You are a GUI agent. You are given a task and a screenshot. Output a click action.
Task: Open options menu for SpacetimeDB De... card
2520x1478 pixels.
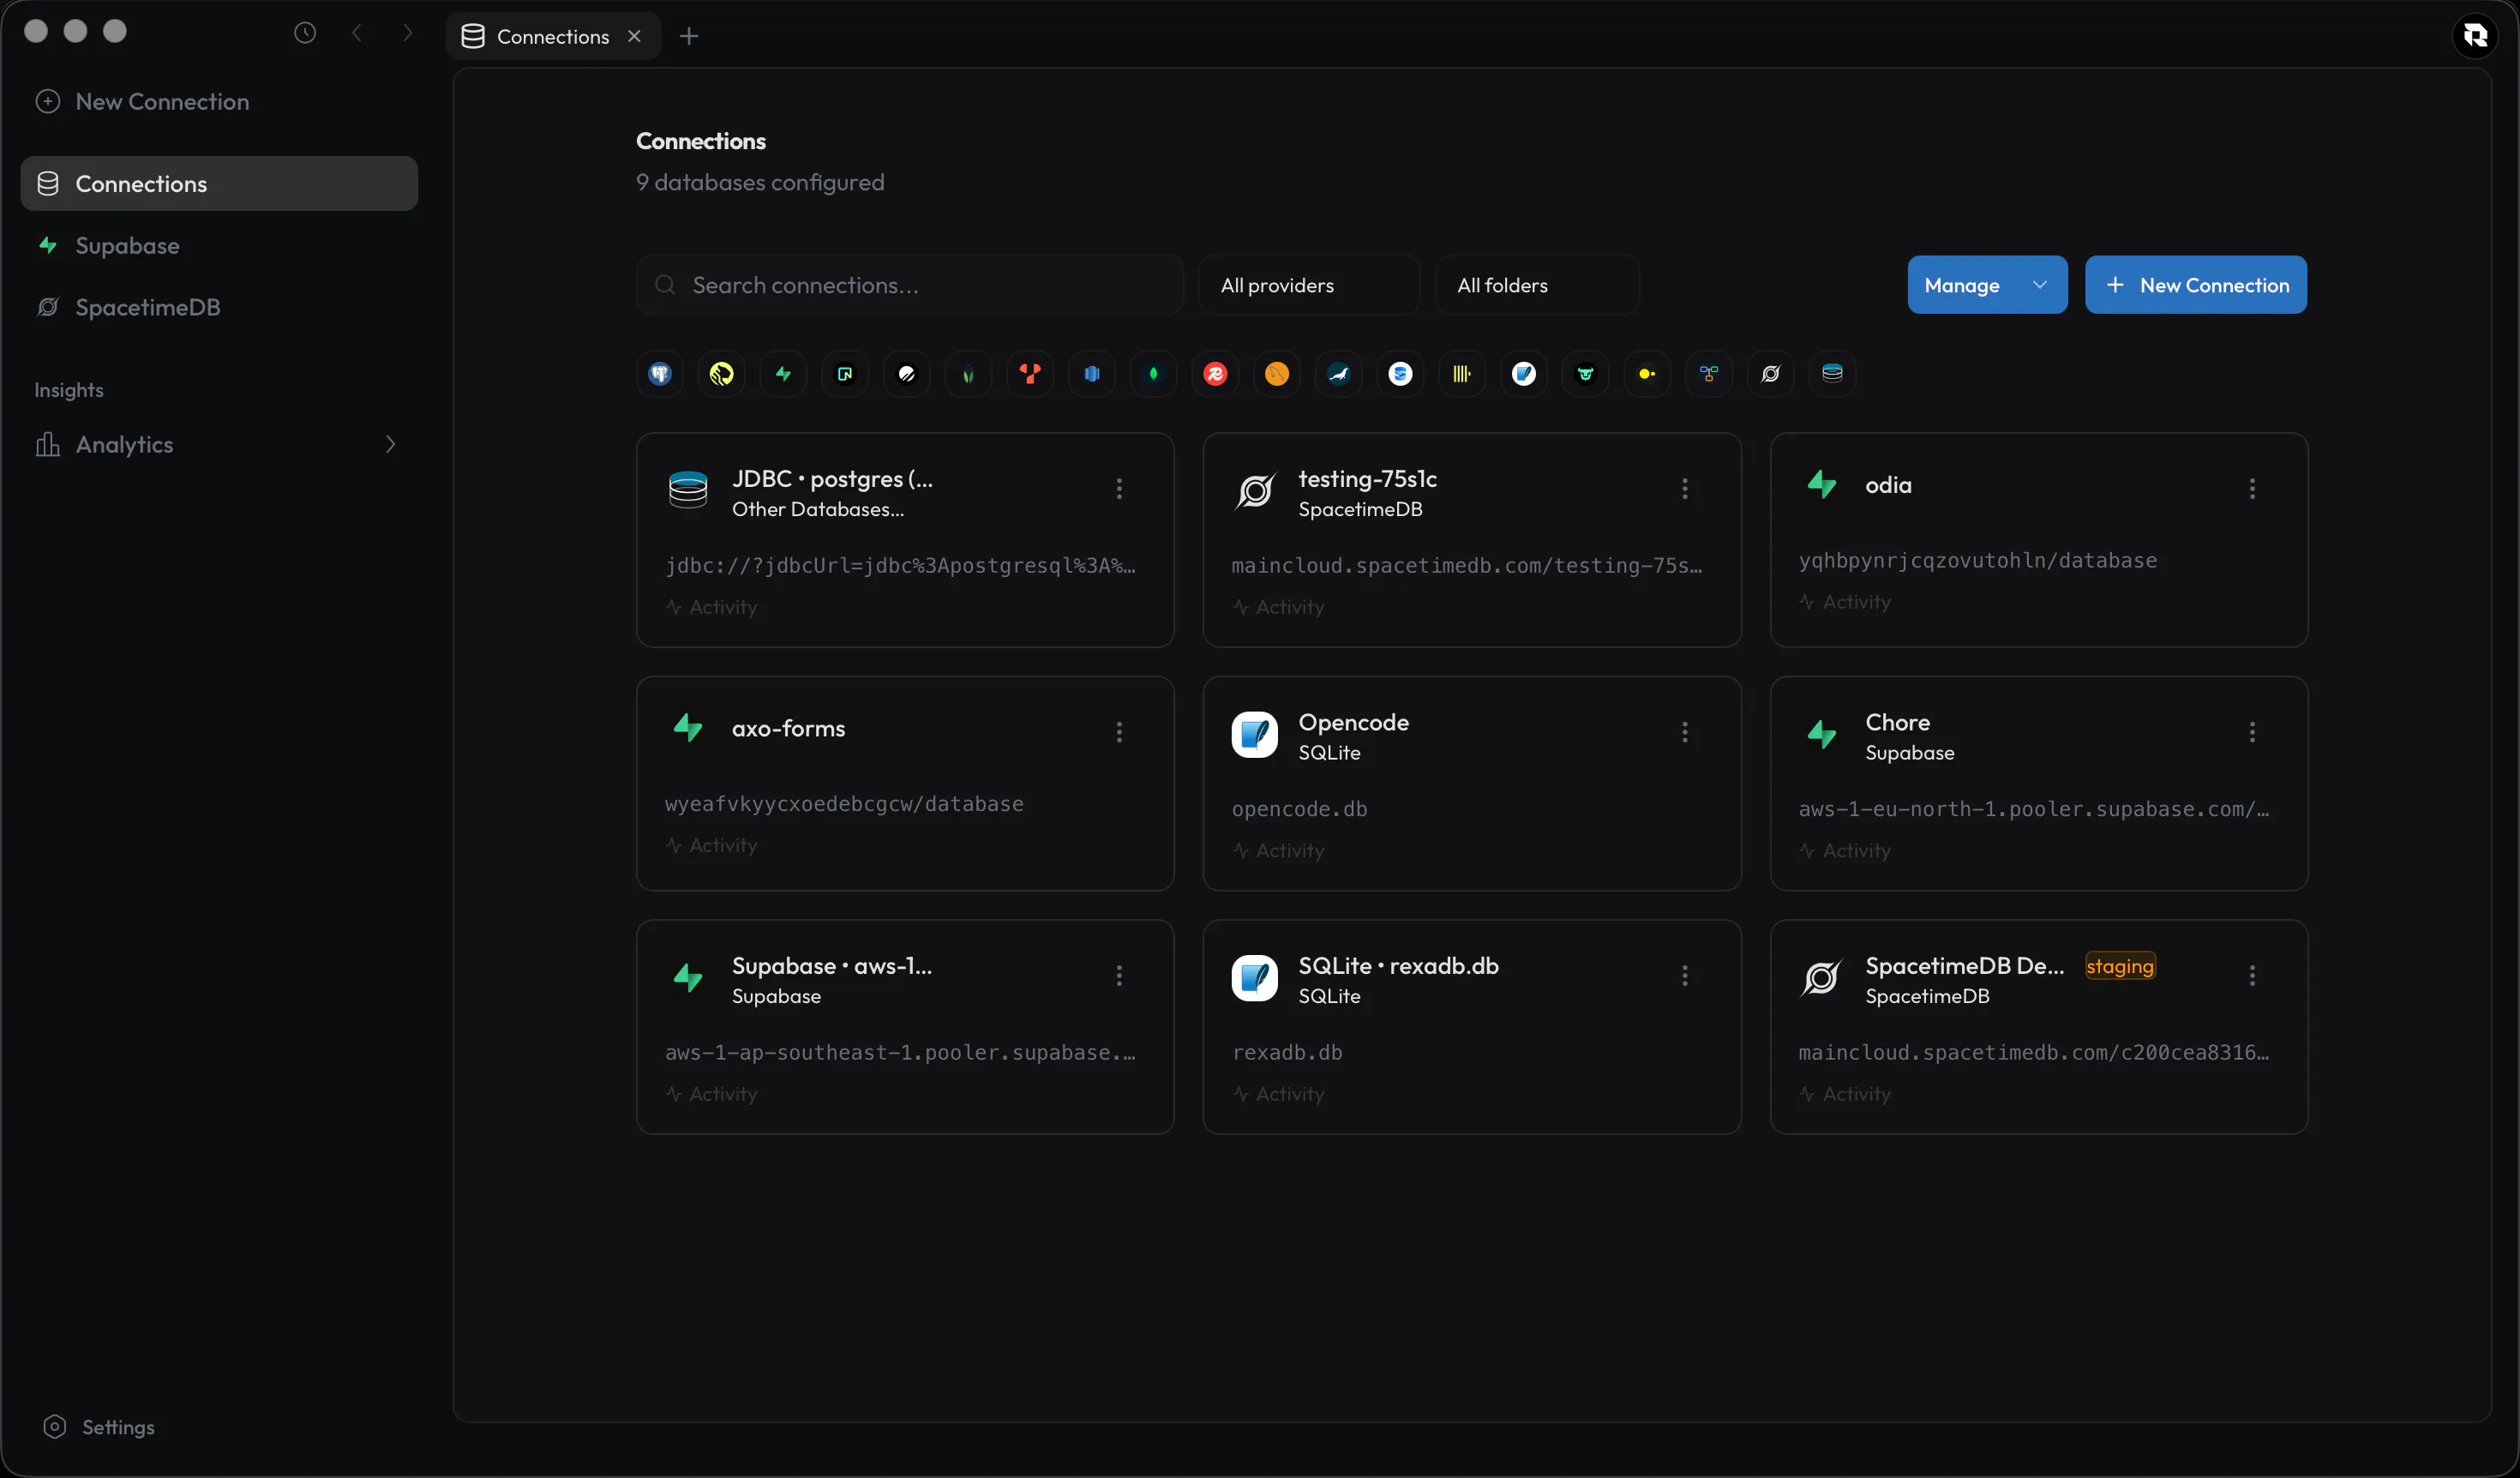(2252, 975)
